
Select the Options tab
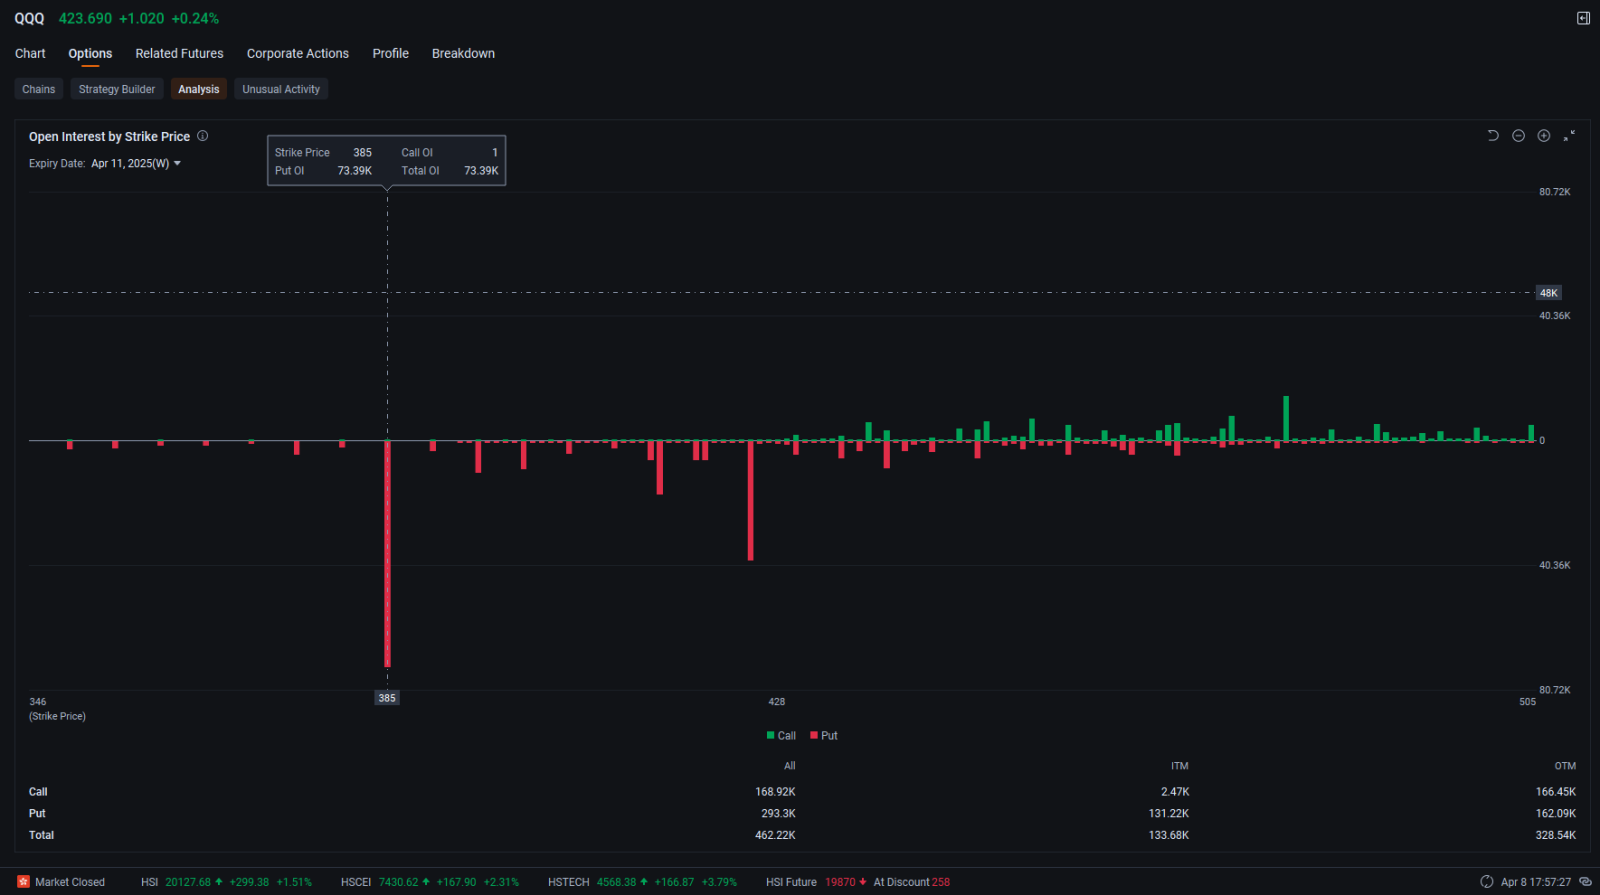[x=90, y=54]
